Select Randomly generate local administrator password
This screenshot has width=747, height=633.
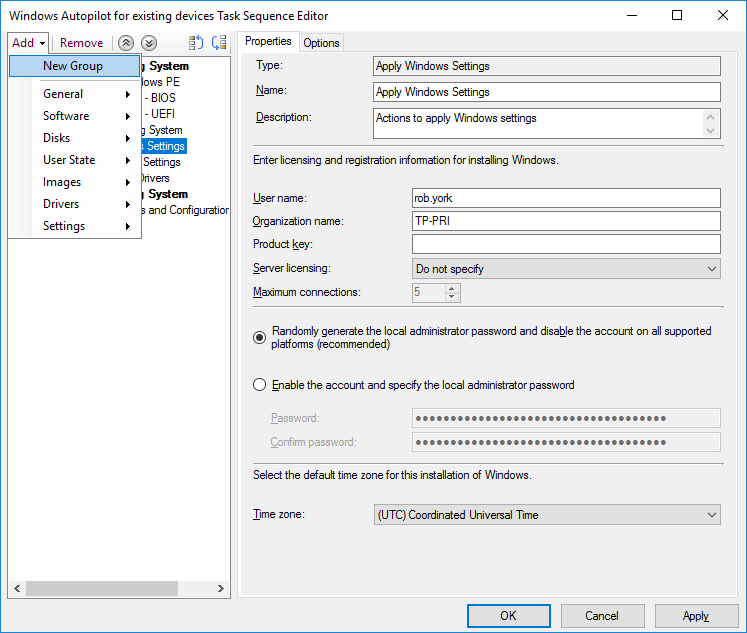pos(259,338)
